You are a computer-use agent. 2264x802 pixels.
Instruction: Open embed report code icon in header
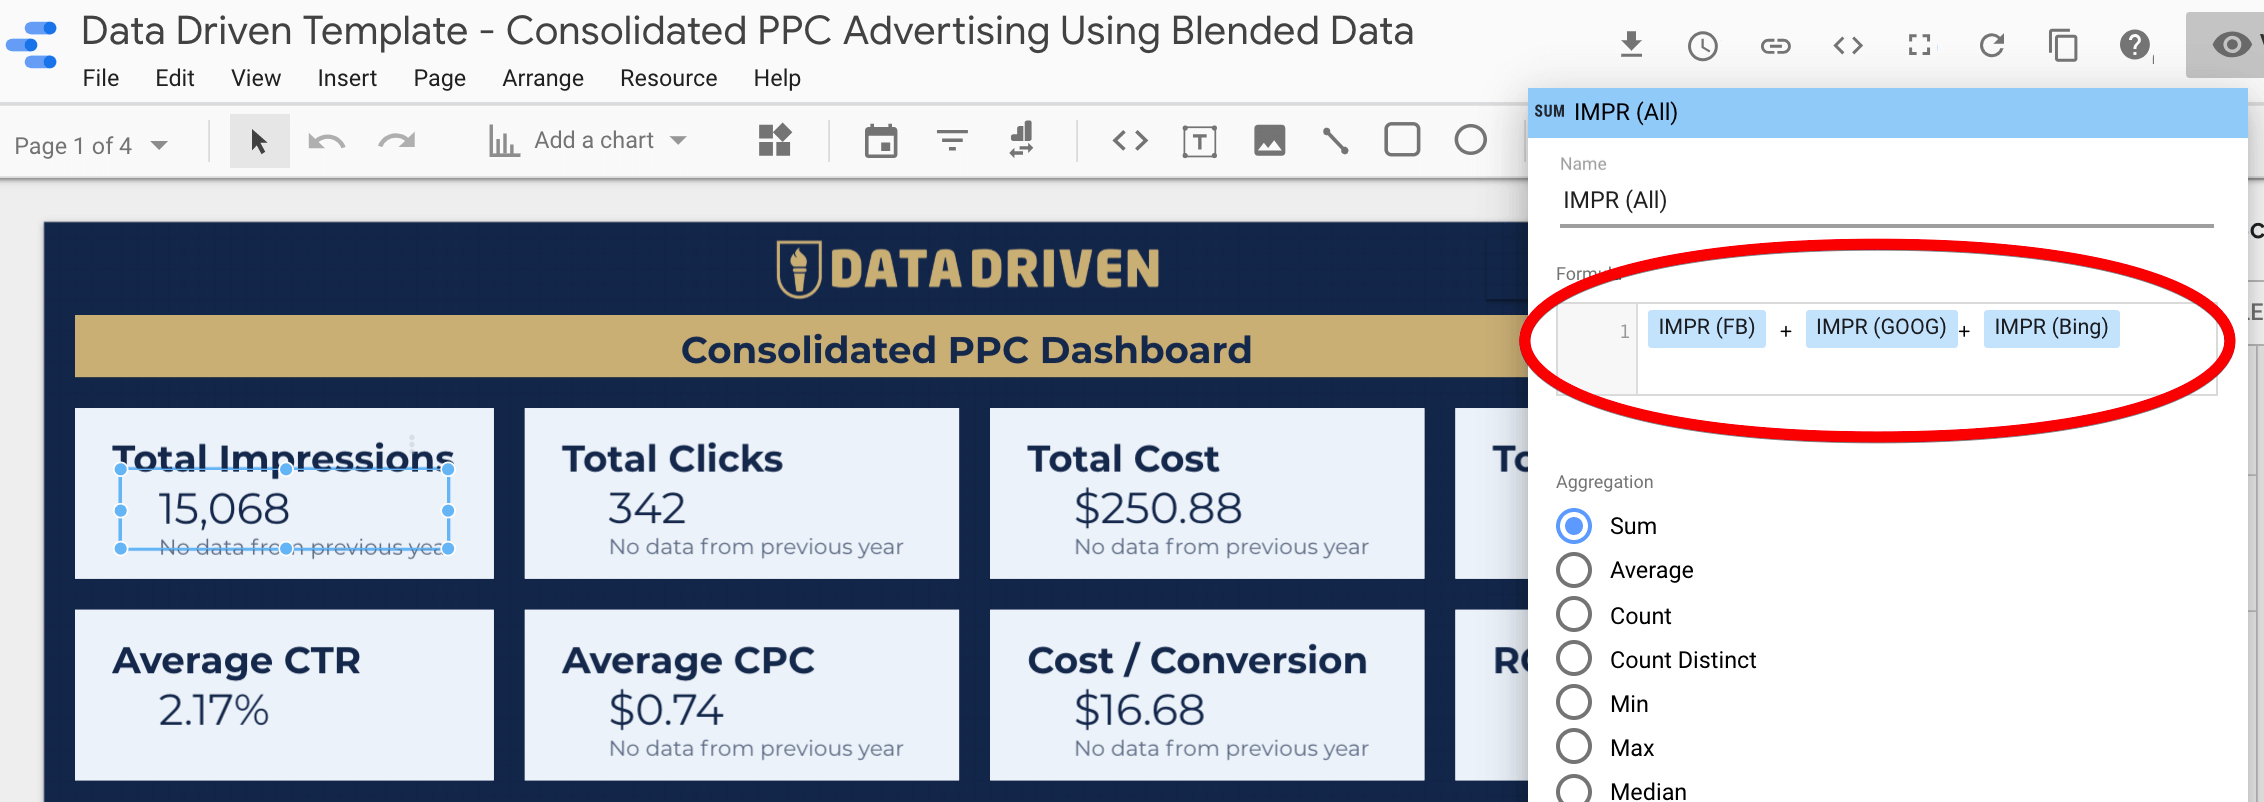(1847, 46)
